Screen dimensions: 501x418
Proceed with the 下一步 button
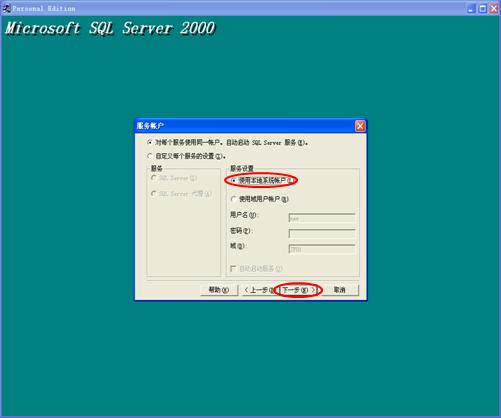299,290
